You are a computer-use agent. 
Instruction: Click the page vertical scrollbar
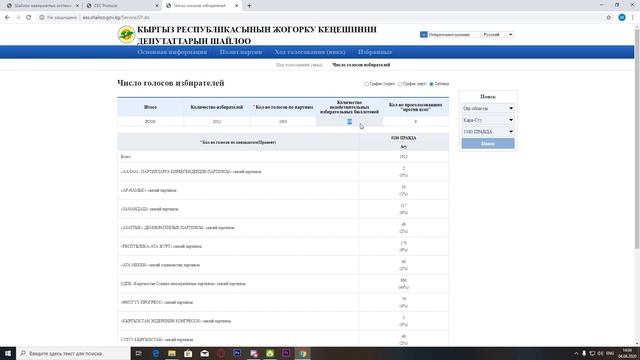tap(637, 139)
